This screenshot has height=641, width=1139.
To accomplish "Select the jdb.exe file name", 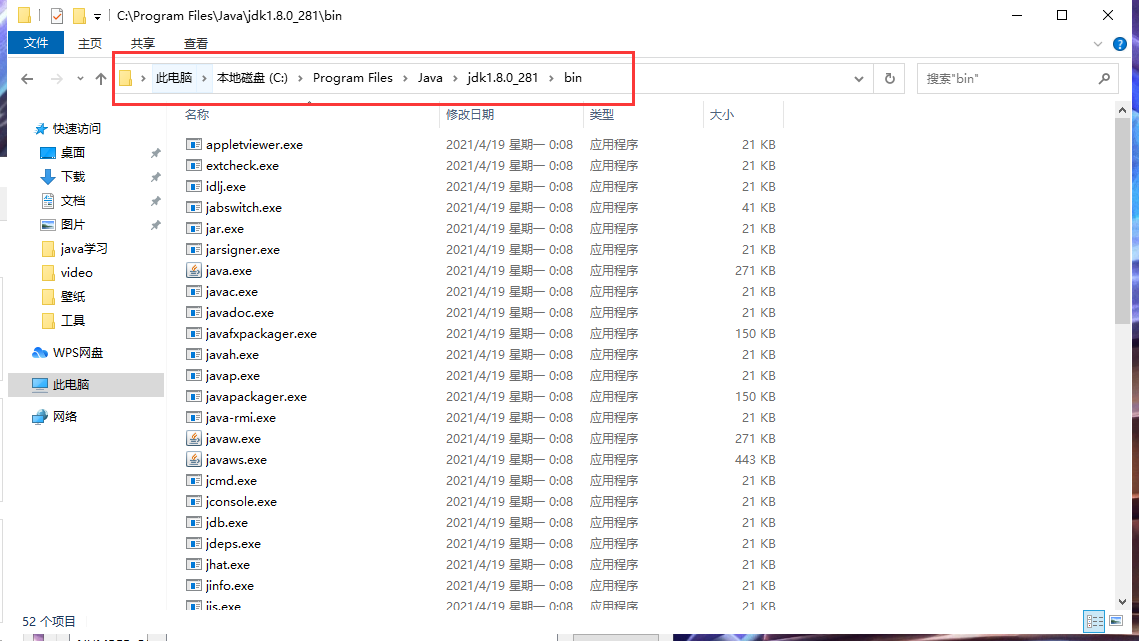I will (227, 523).
